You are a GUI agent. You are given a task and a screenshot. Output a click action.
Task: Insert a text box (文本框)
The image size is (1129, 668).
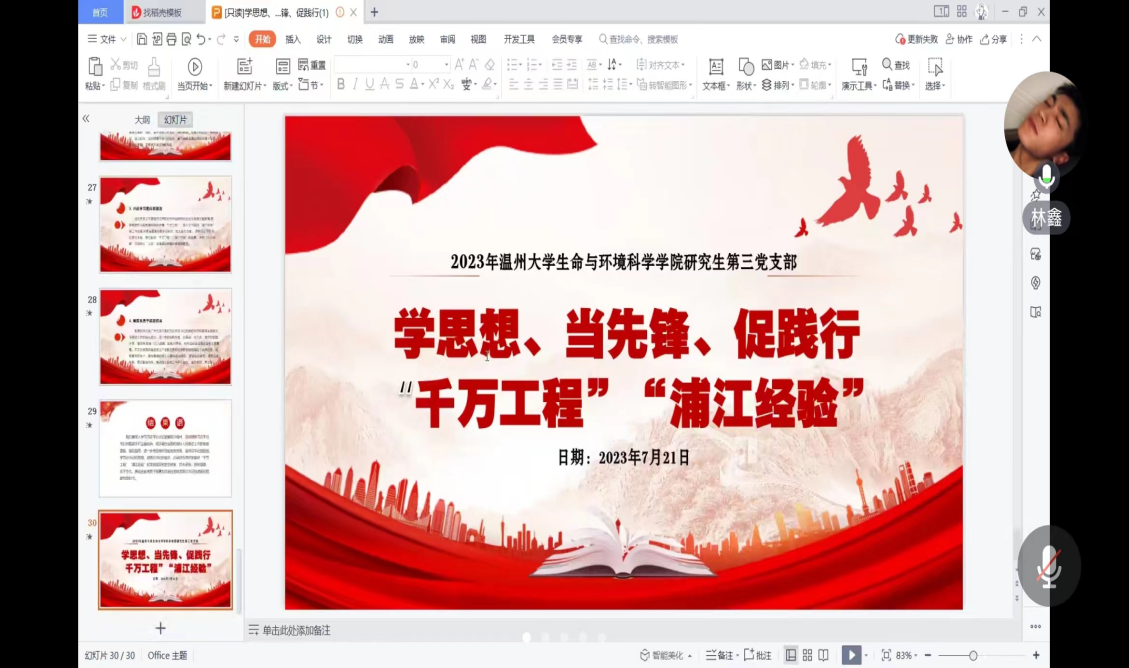[716, 66]
